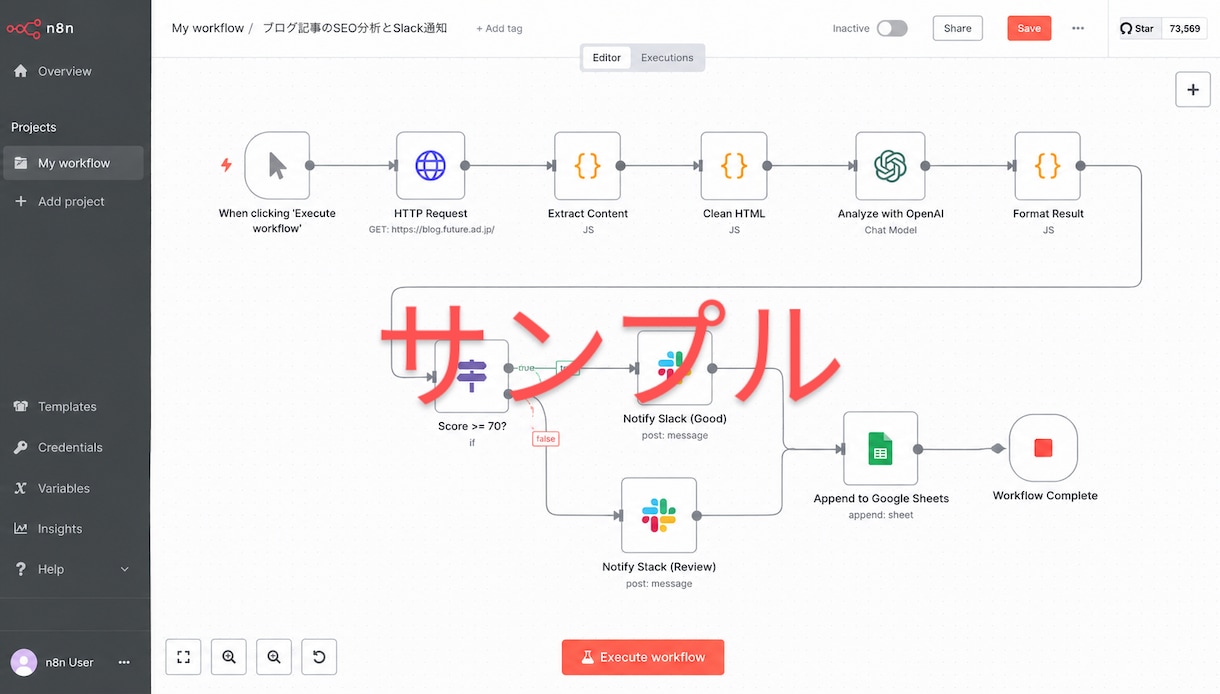This screenshot has height=694, width=1220.
Task: Click the Chat Model subtitle text
Action: 890,230
